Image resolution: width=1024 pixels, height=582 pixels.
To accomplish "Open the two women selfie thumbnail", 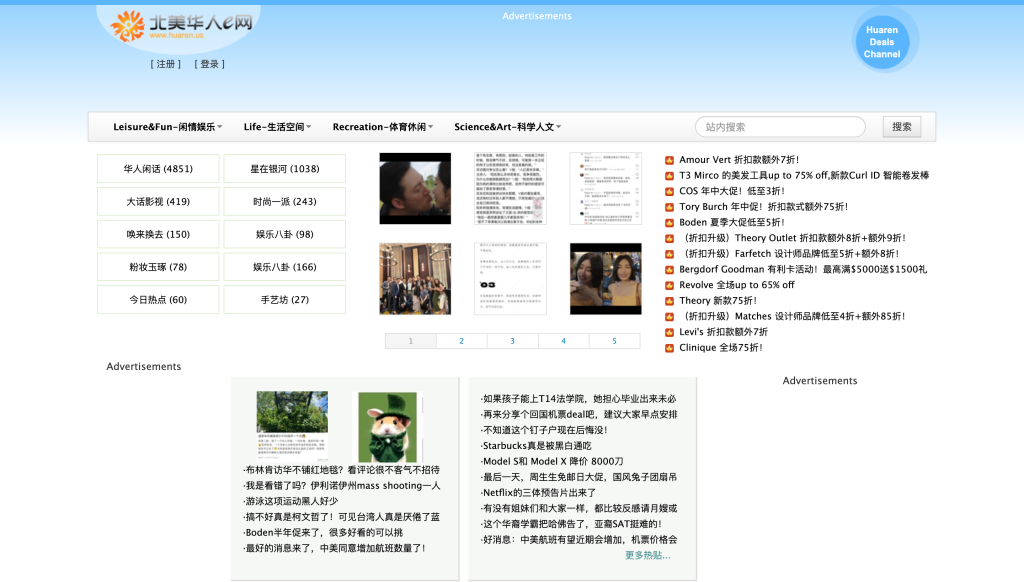I will click(605, 278).
